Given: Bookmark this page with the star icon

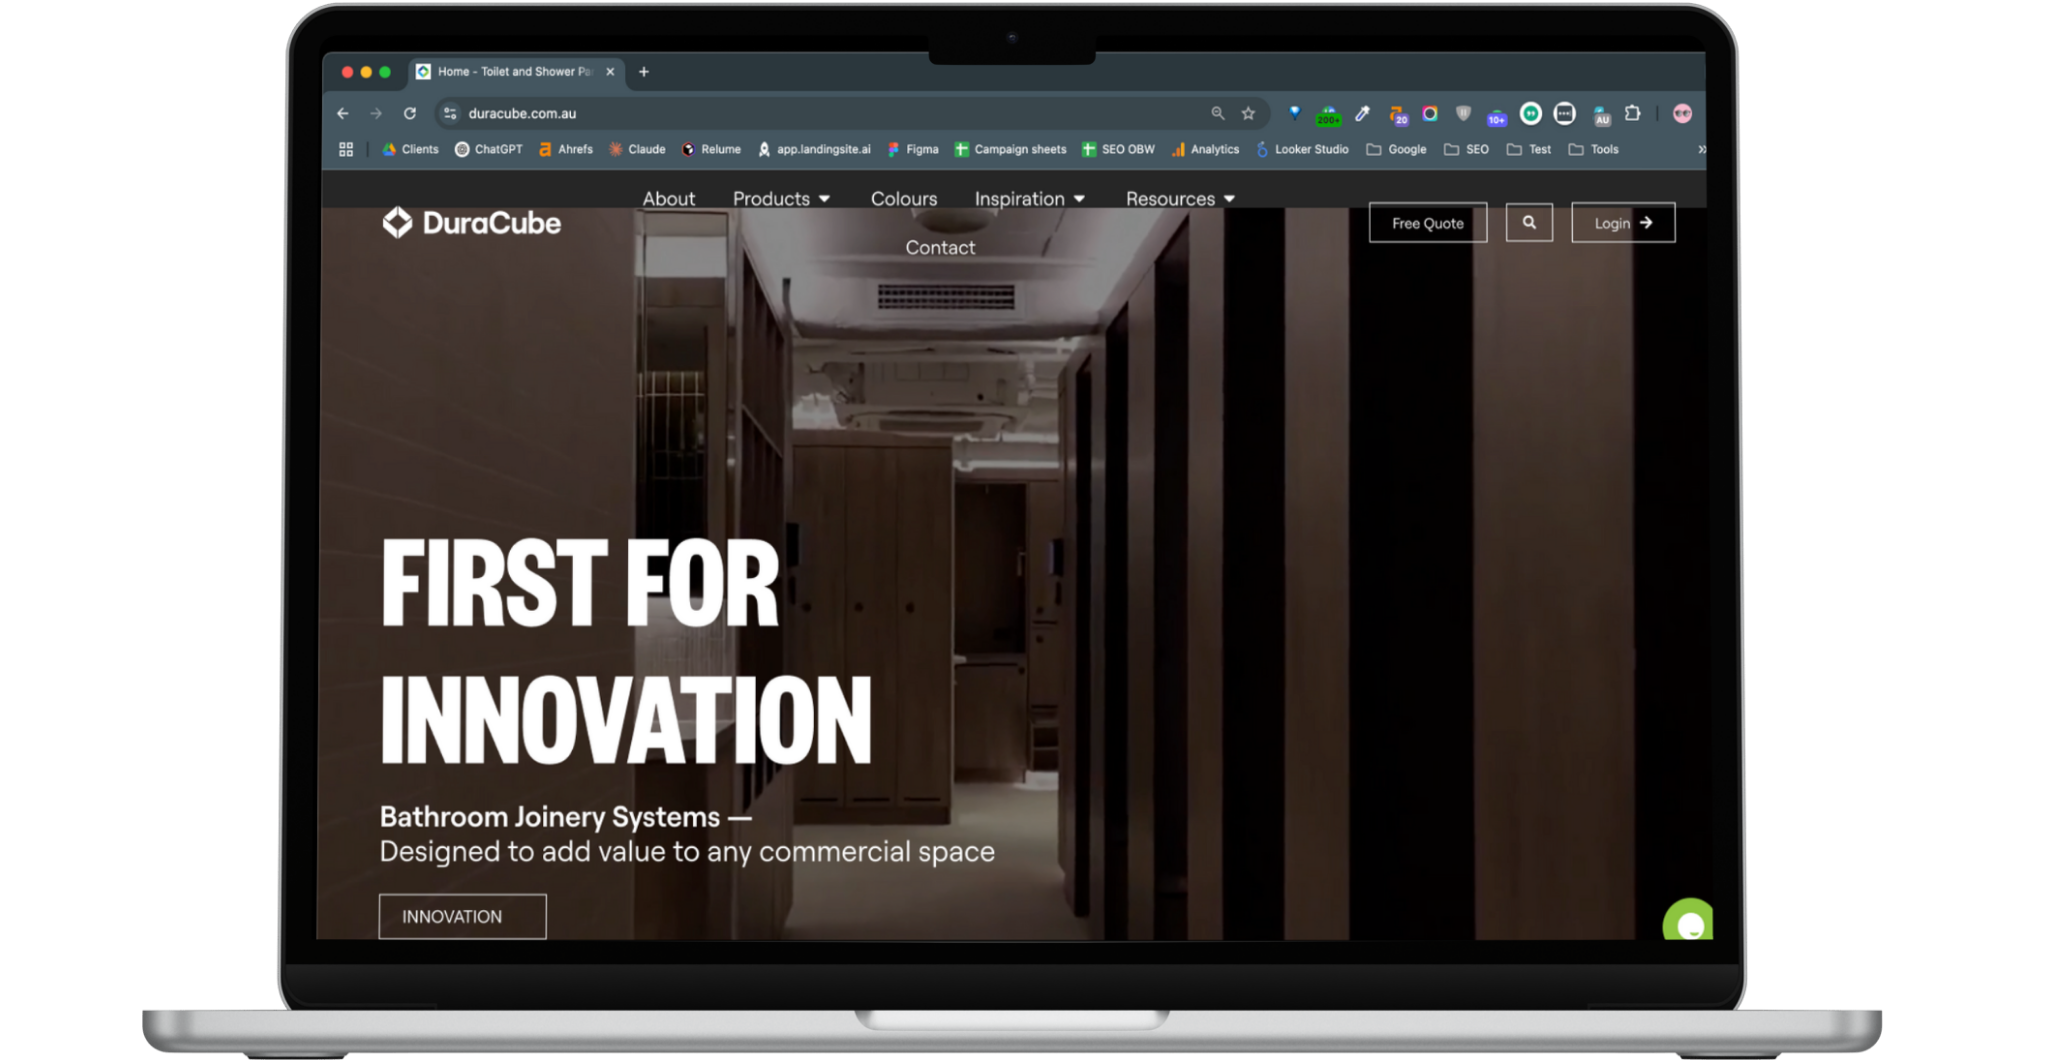Looking at the screenshot, I should coord(1248,114).
